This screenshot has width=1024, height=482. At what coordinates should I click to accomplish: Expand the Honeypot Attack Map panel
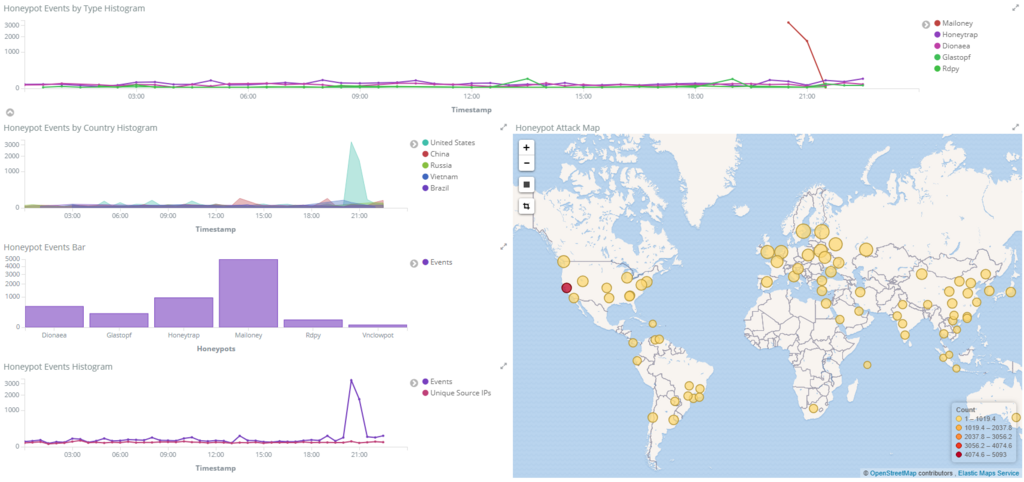click(x=1015, y=127)
